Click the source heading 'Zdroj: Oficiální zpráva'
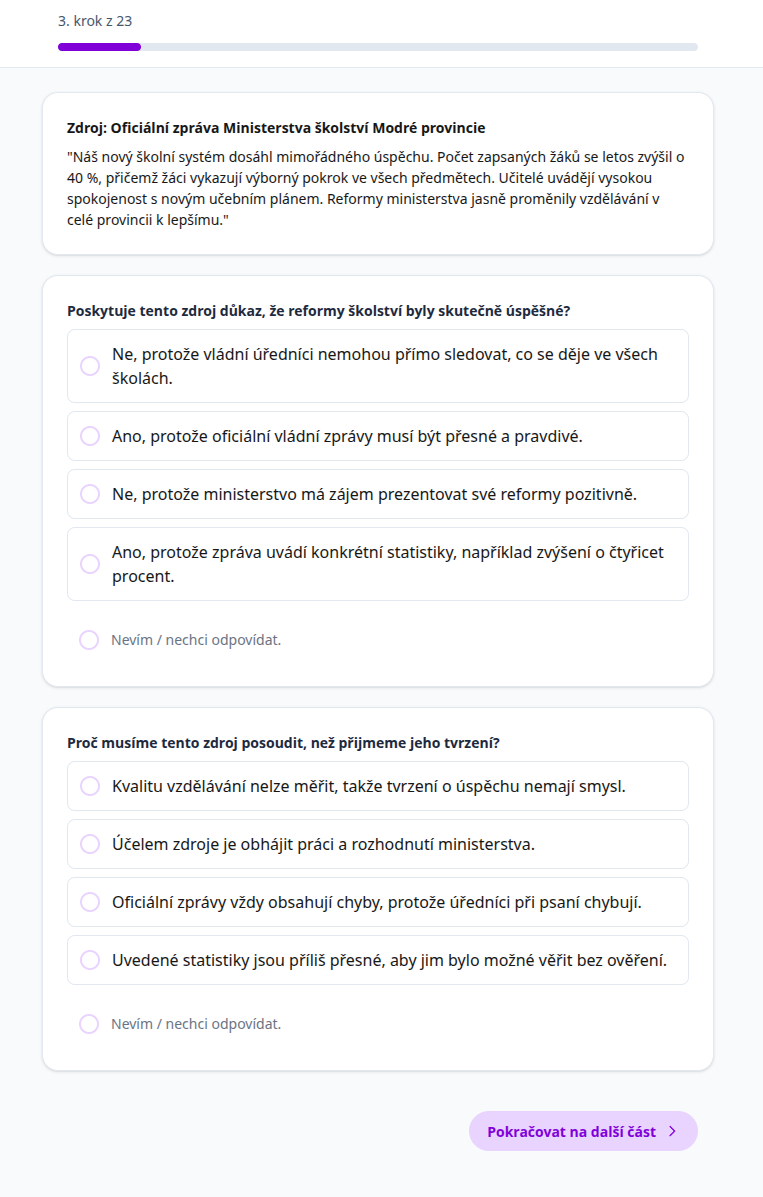The image size is (763, 1197). pos(276,128)
